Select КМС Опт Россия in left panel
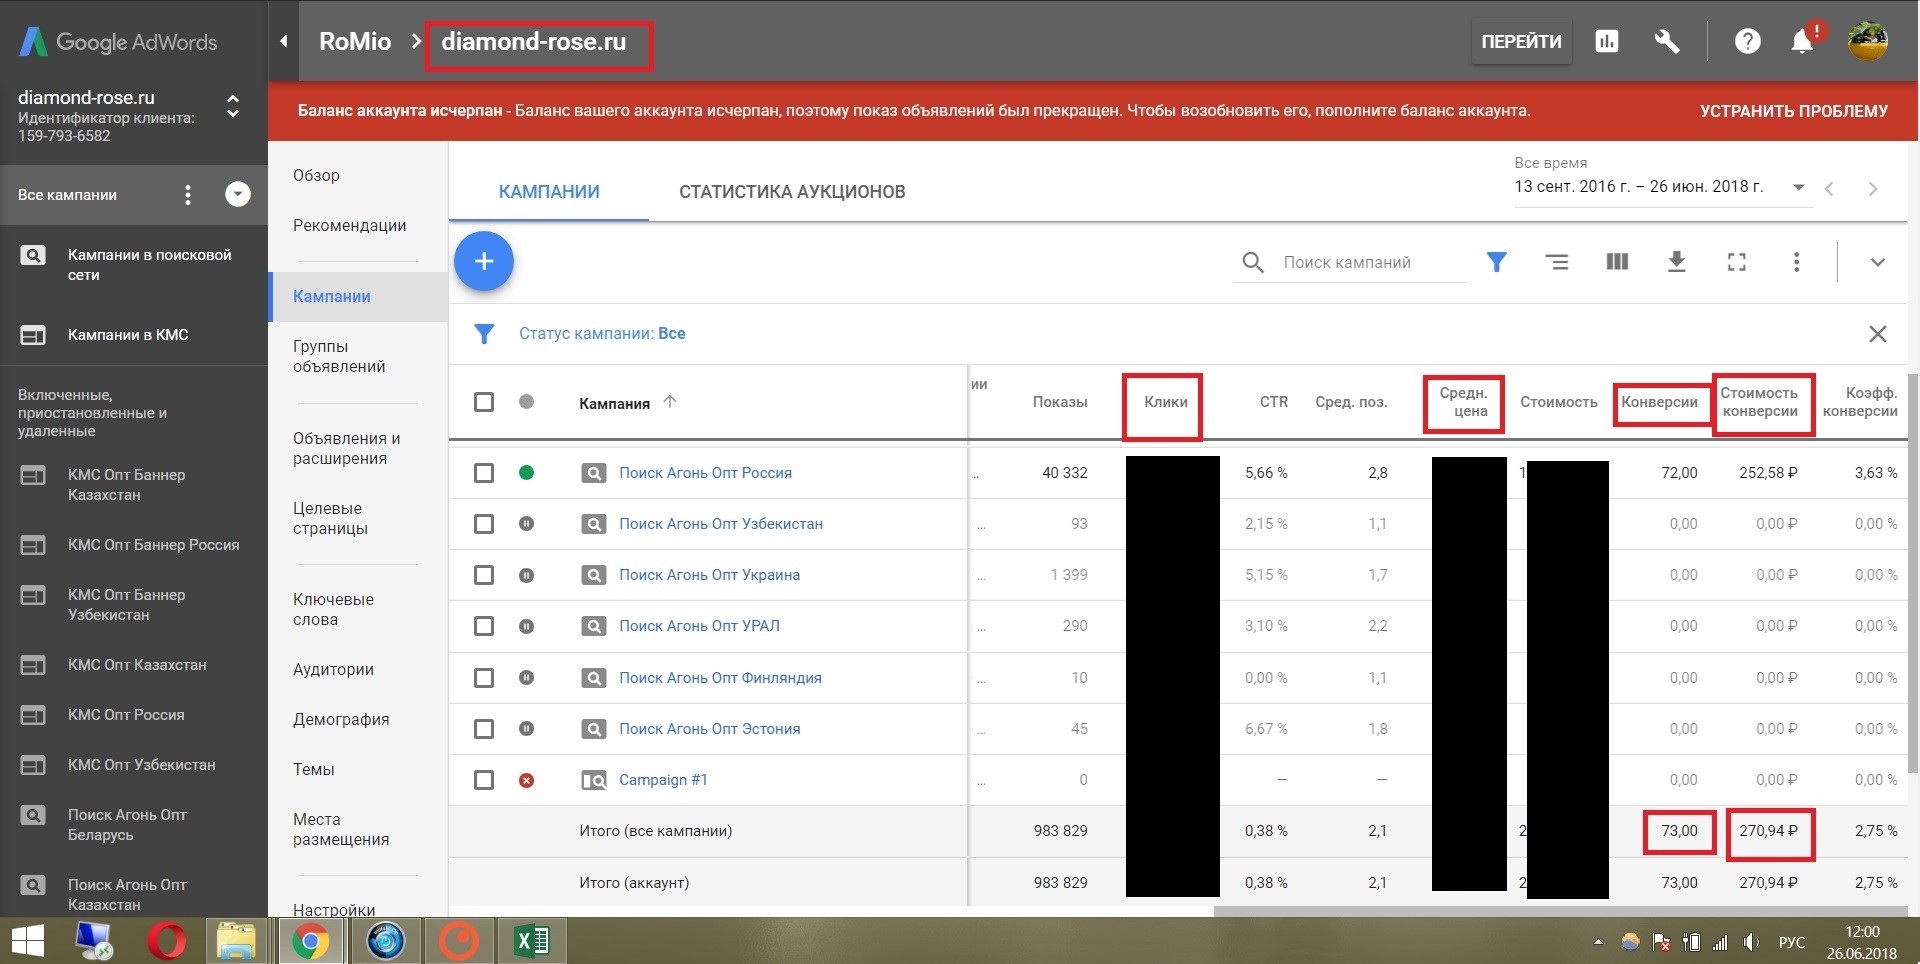This screenshot has width=1920, height=964. coord(126,715)
